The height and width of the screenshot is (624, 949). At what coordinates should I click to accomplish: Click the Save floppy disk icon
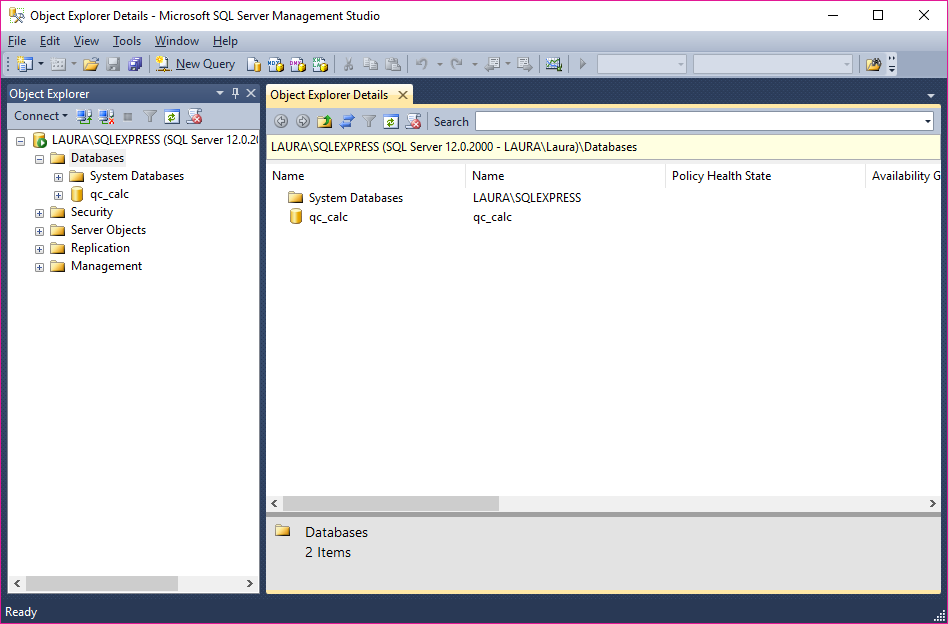tap(113, 64)
